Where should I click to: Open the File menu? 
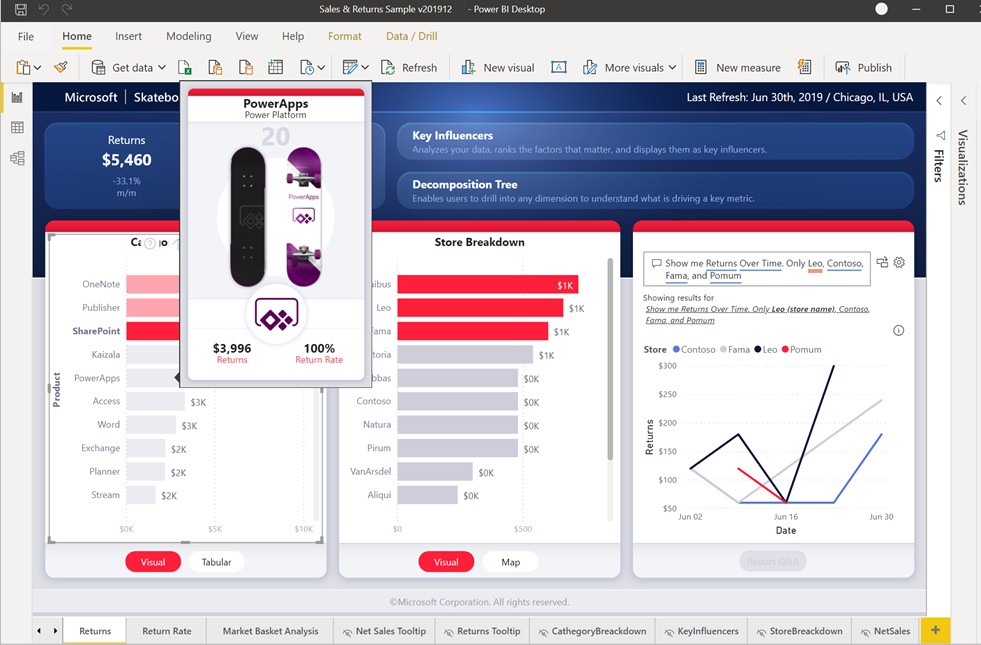26,36
